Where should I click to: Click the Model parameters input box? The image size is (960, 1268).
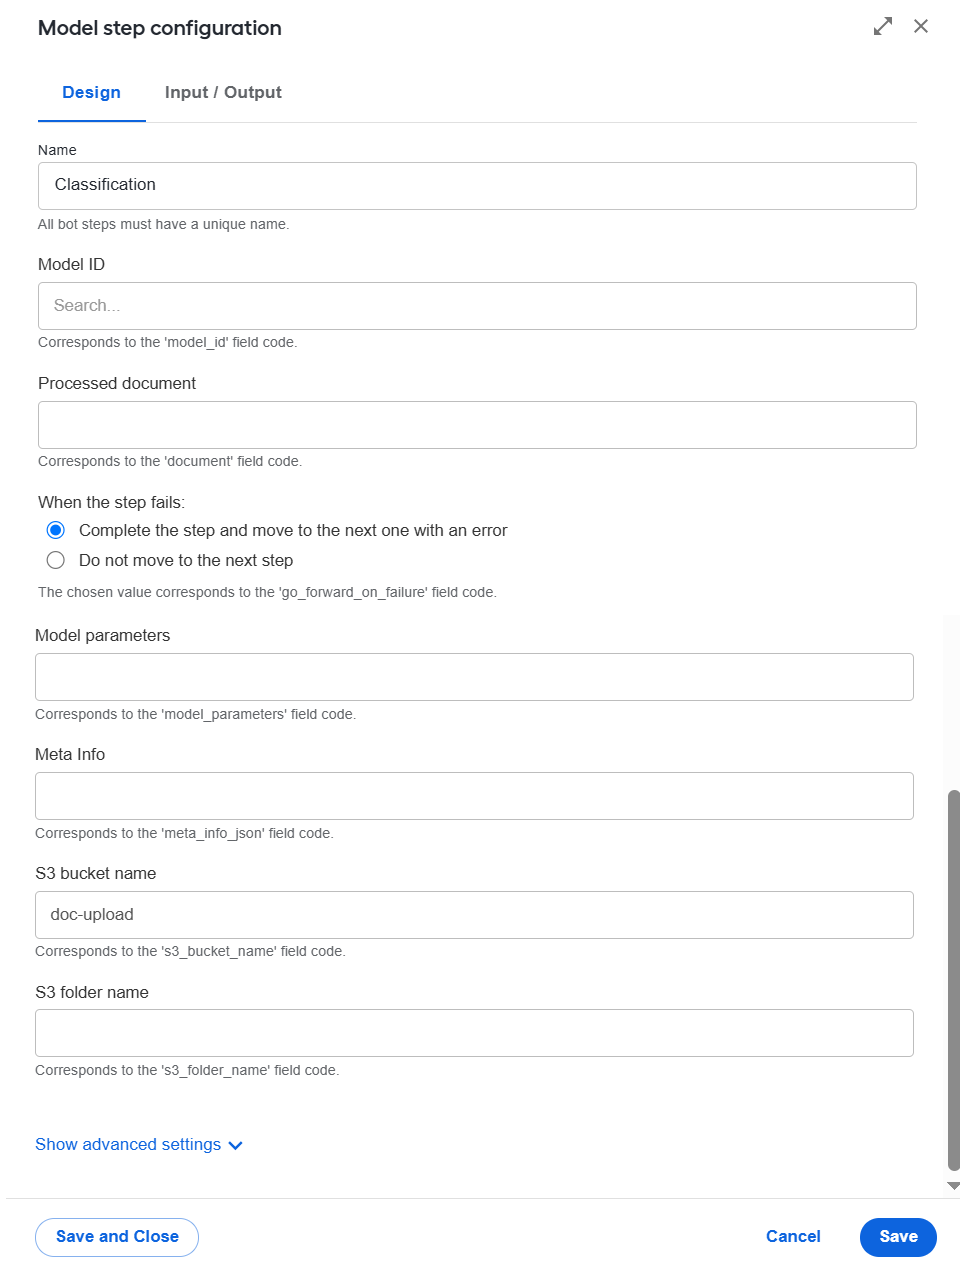click(x=474, y=677)
